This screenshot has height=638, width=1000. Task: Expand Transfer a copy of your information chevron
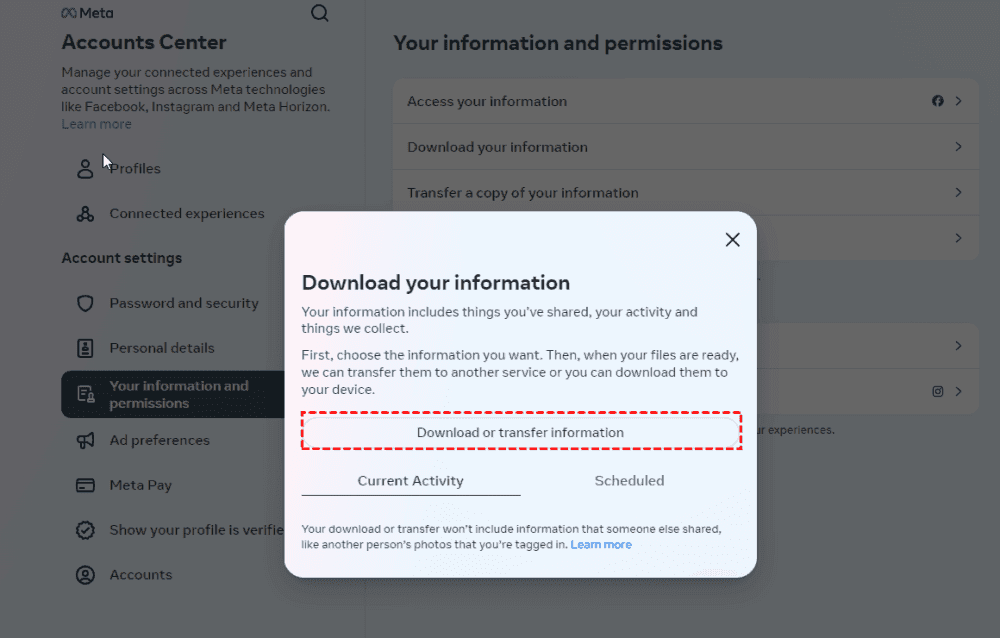[958, 192]
